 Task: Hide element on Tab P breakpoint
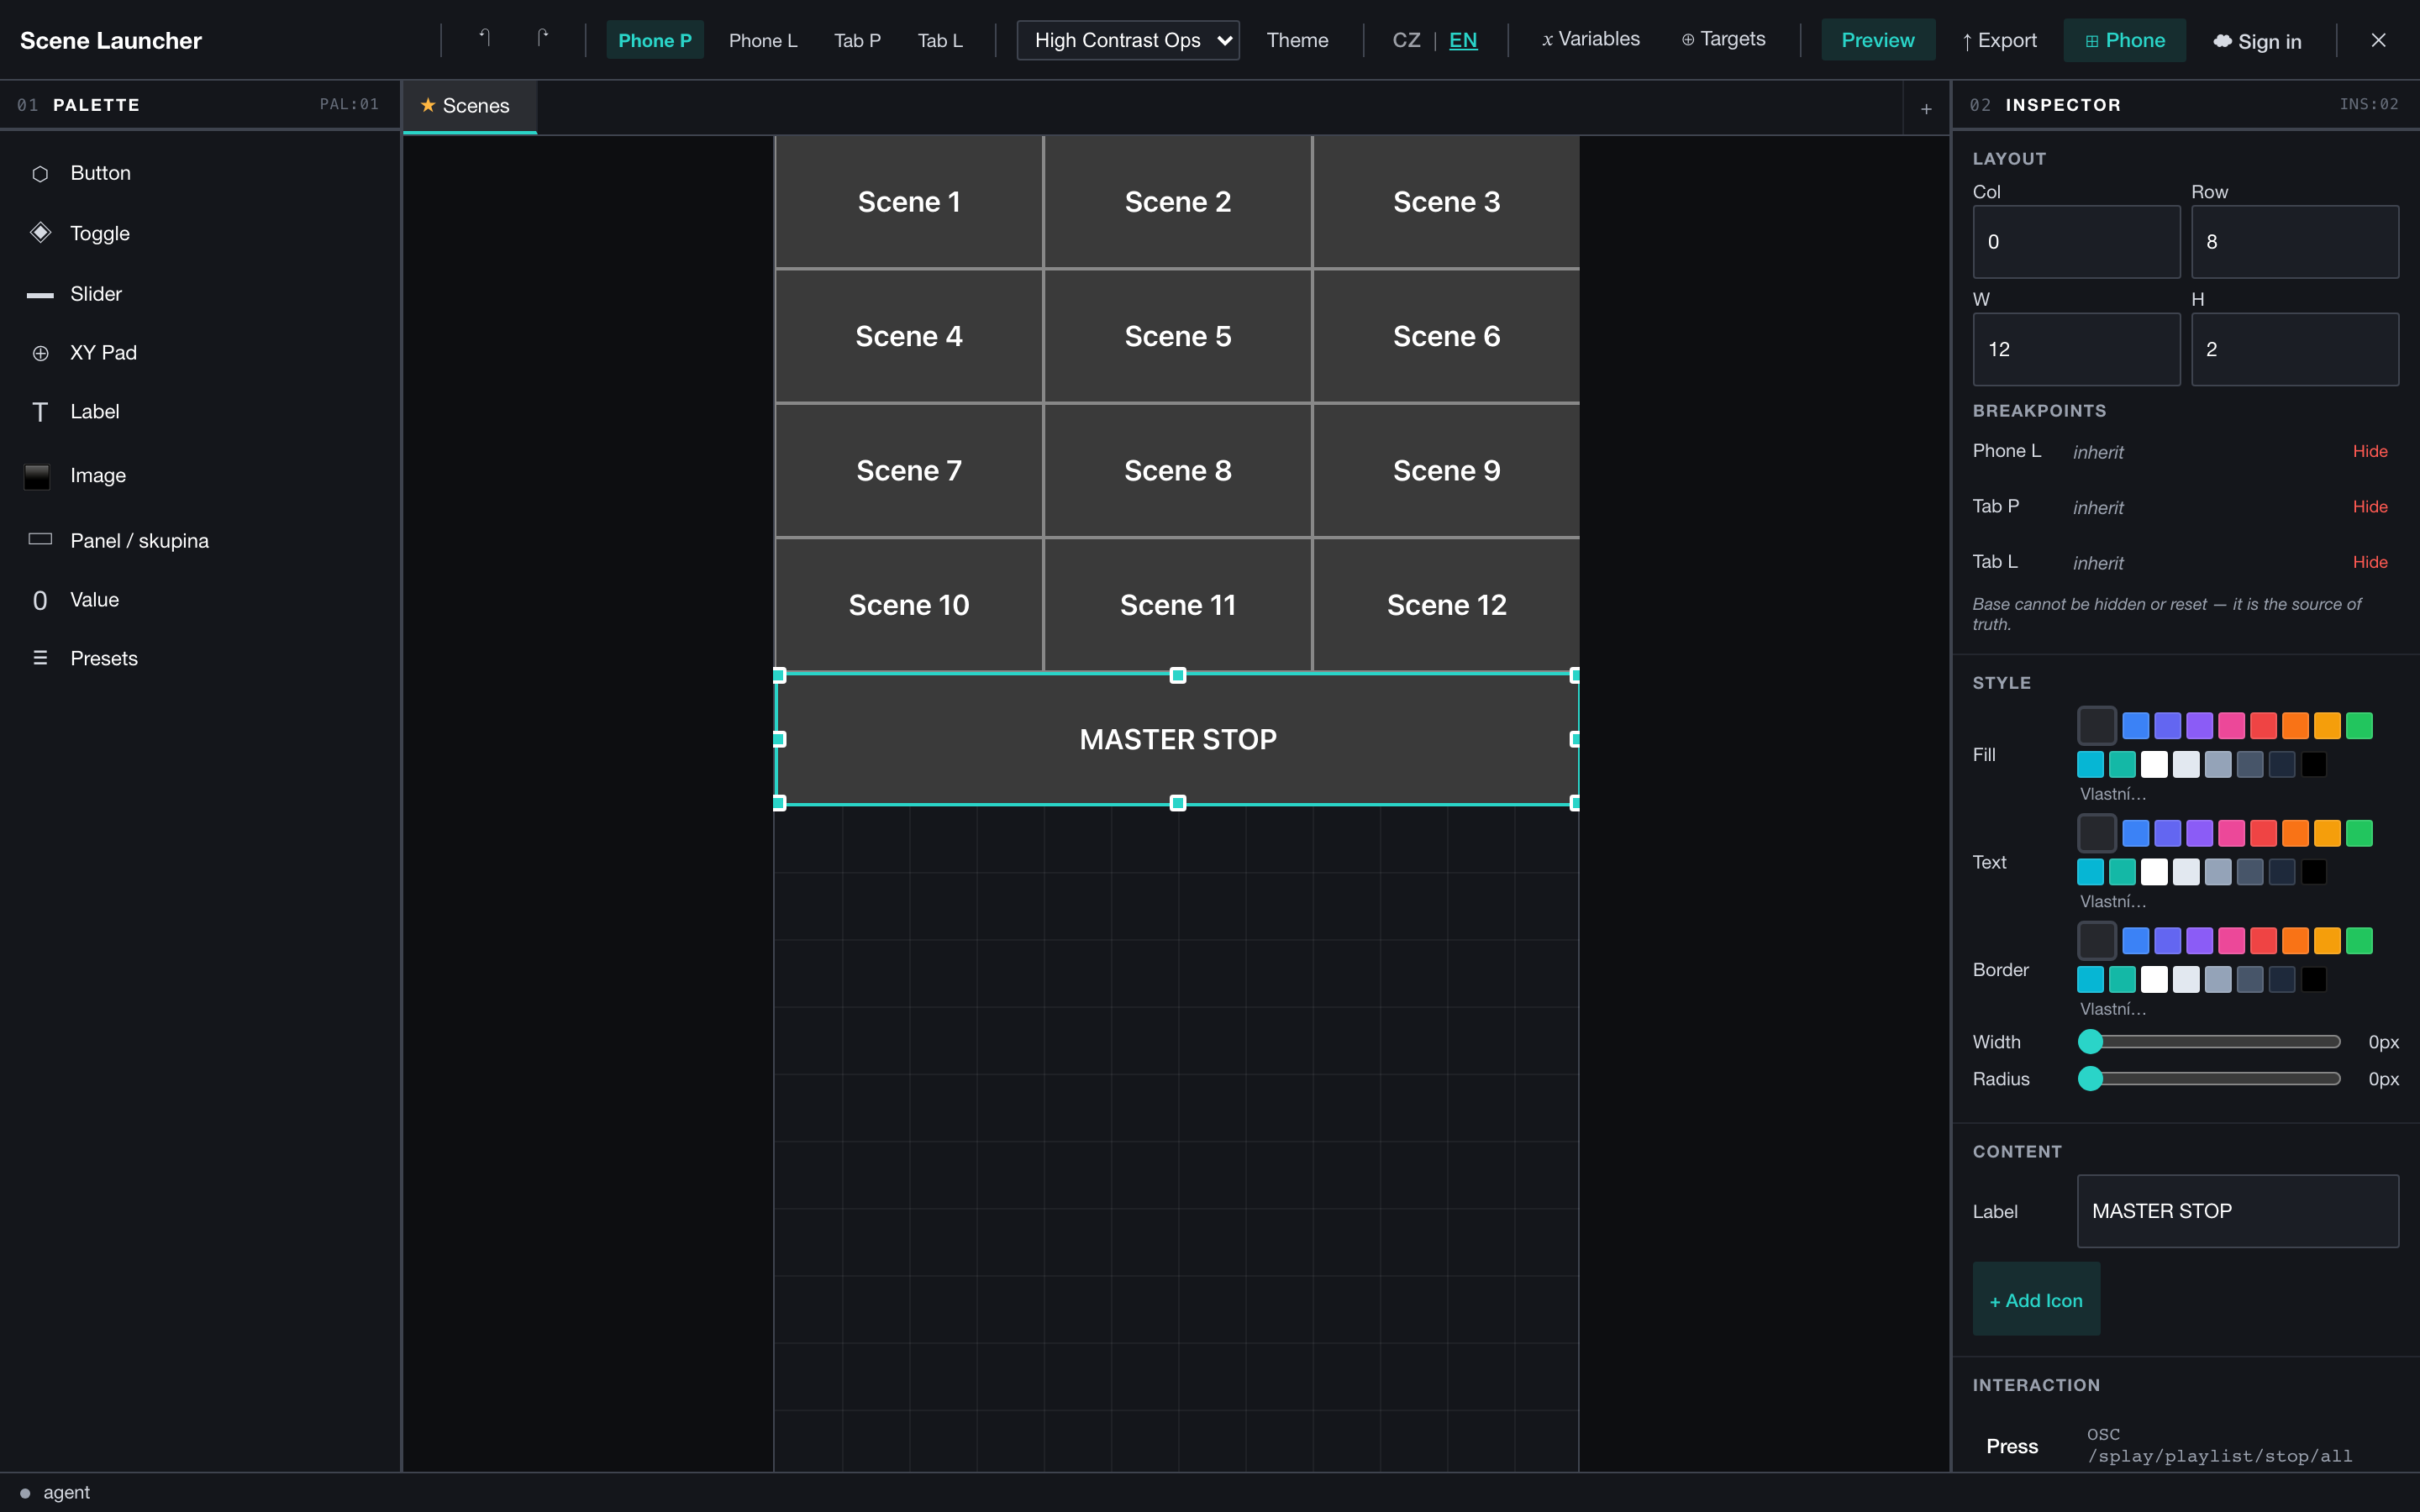pos(2370,507)
